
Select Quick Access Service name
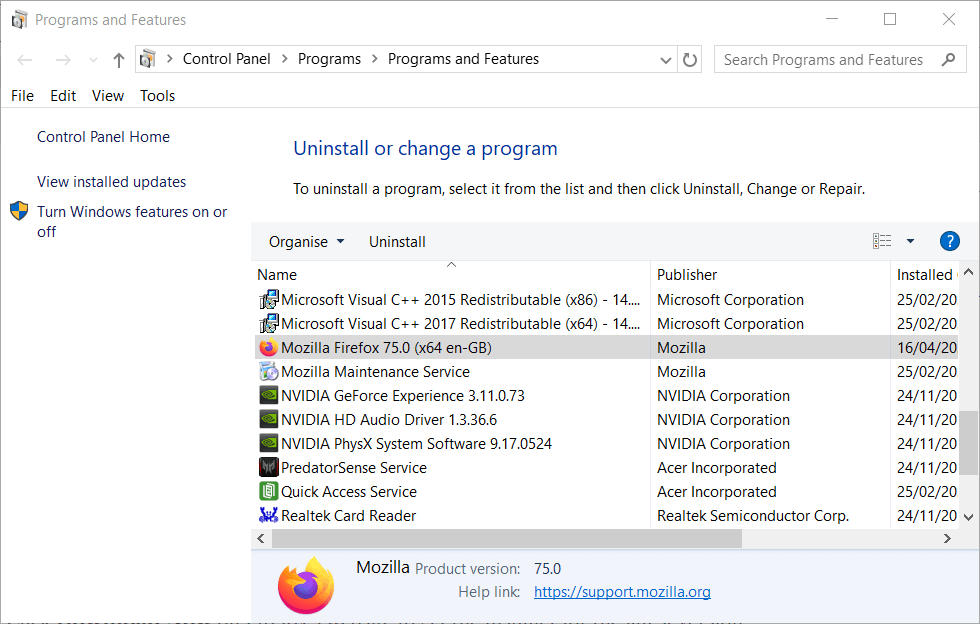[x=349, y=491]
